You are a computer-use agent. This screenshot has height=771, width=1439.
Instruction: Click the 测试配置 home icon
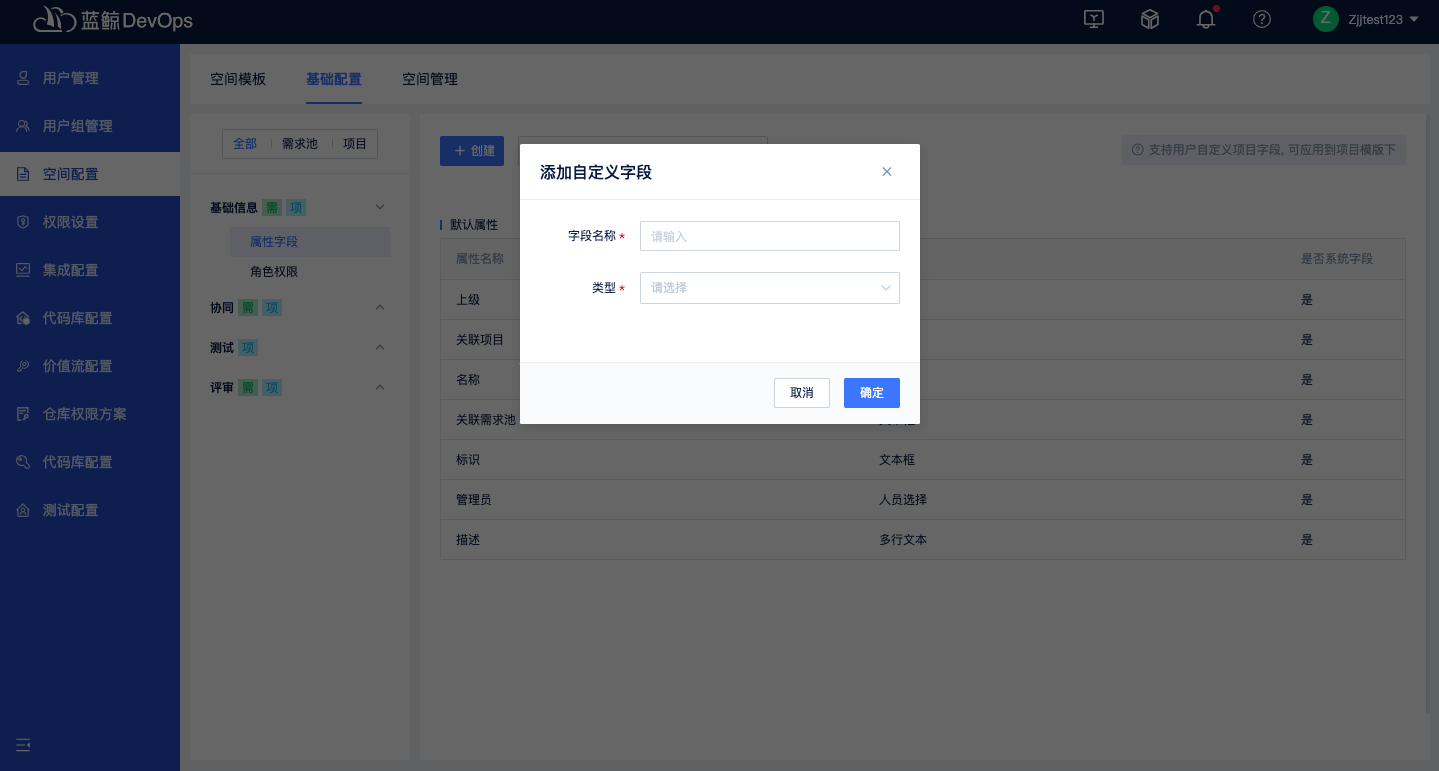[x=23, y=510]
